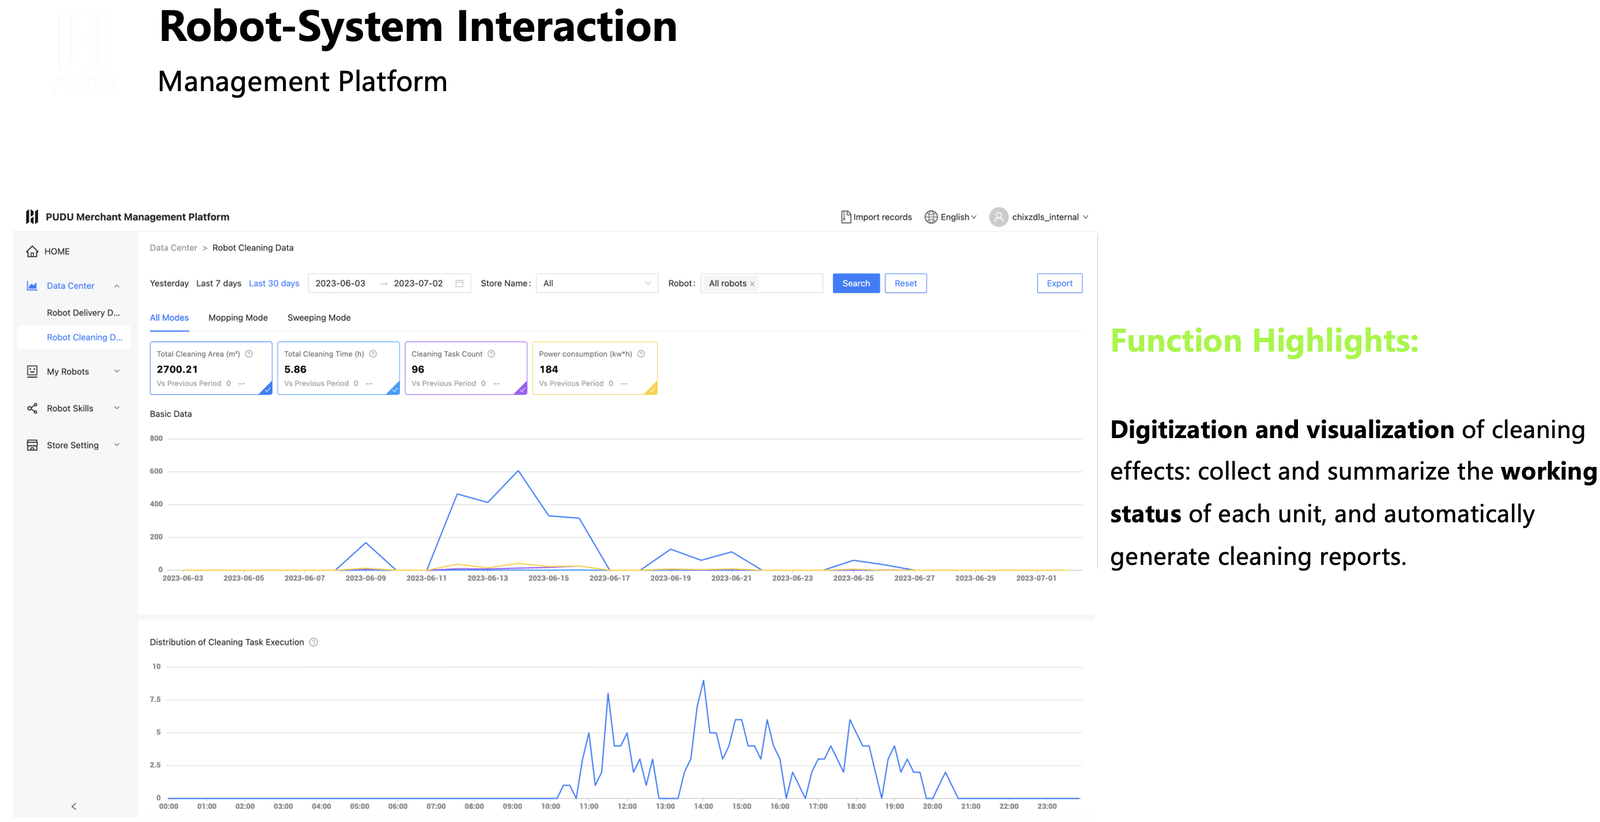Click the 14:00 label on distribution chart
The height and width of the screenshot is (822, 1600).
[x=703, y=807]
